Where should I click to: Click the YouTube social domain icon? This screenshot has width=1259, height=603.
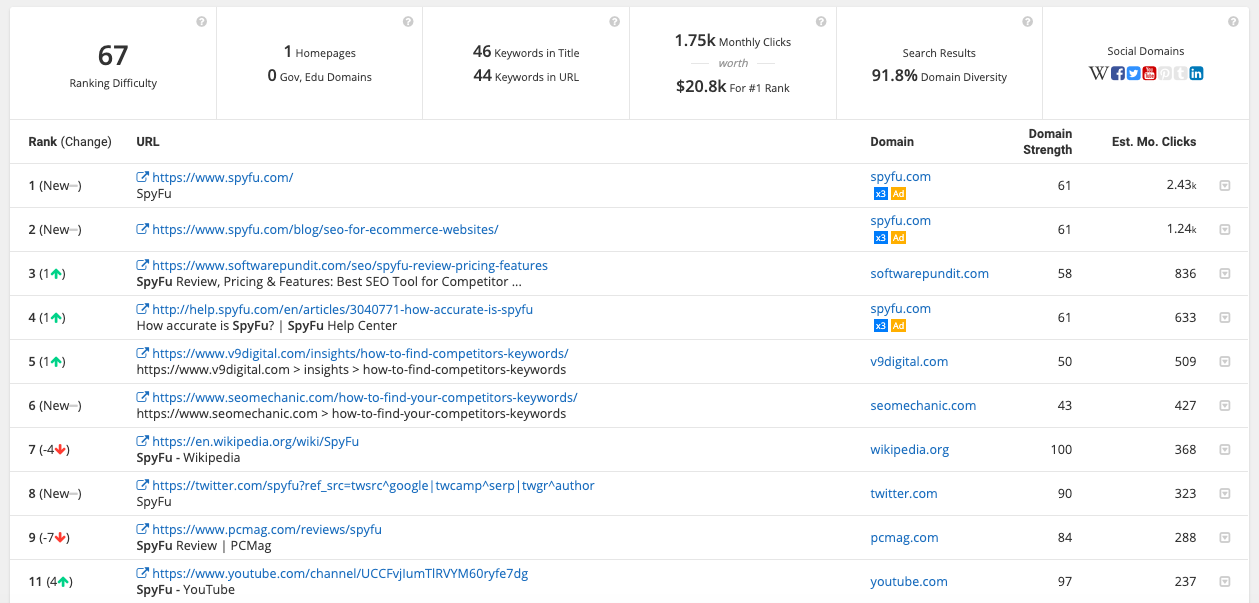1149,73
